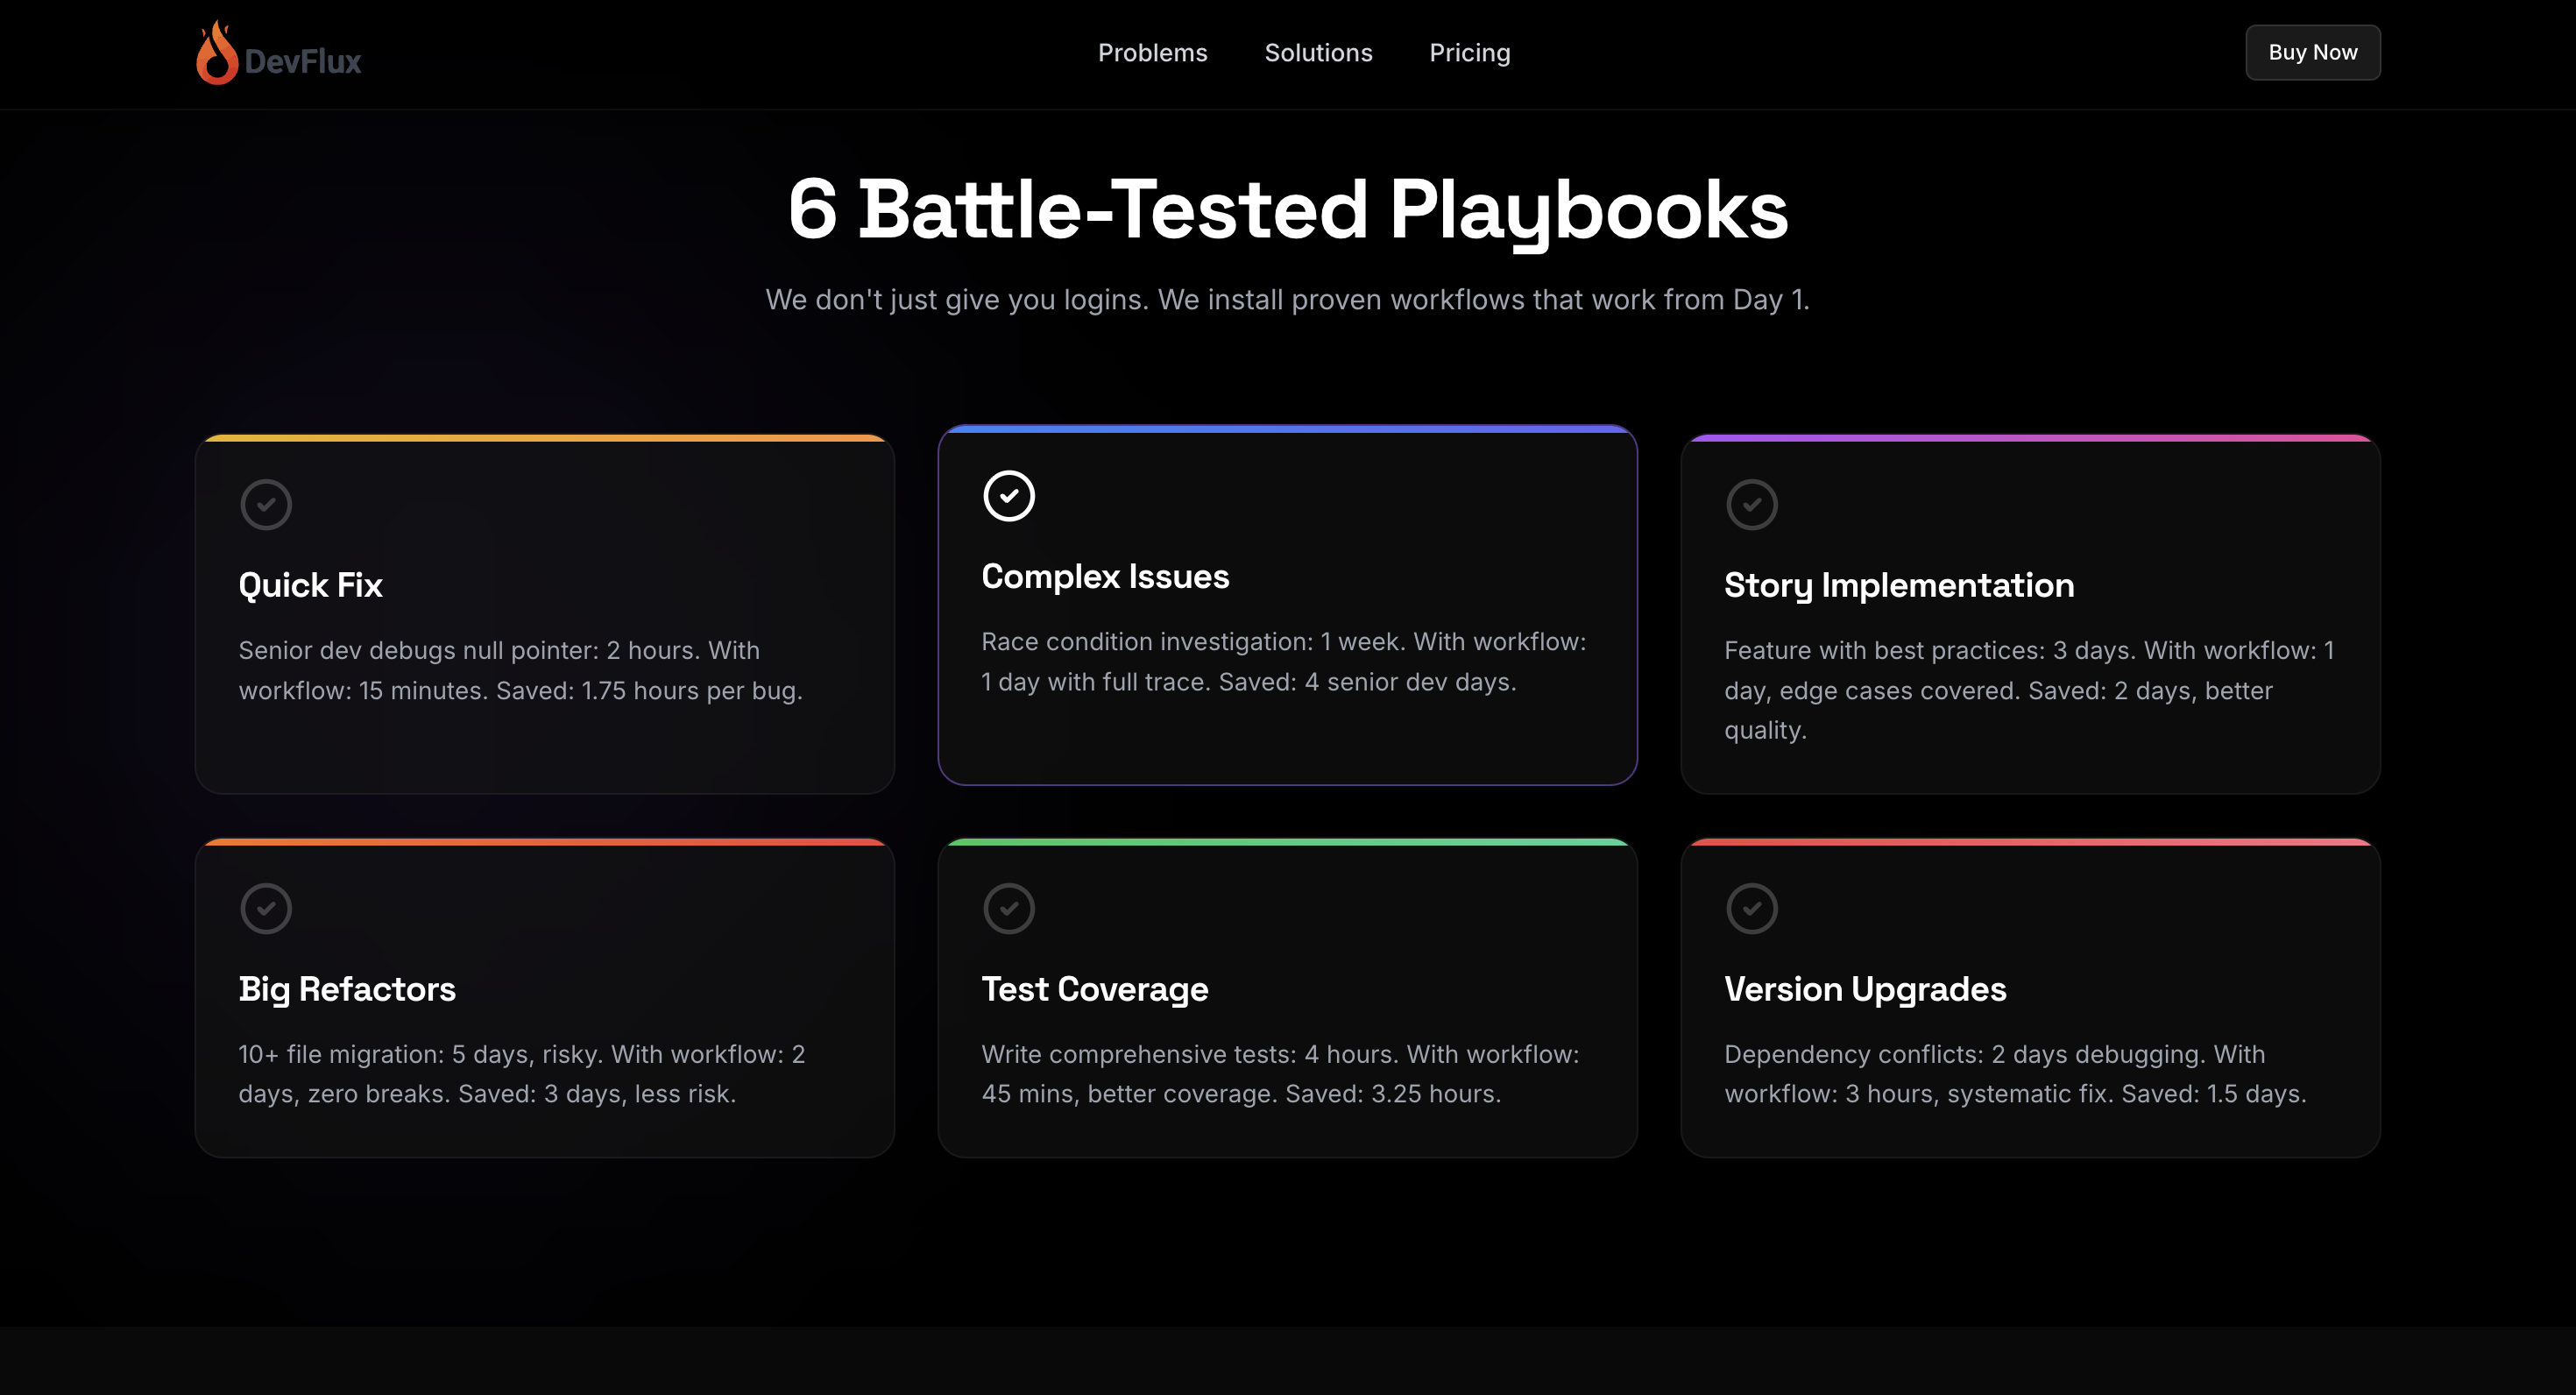Open the Problems menu
This screenshot has width=2576, height=1395.
pos(1152,52)
